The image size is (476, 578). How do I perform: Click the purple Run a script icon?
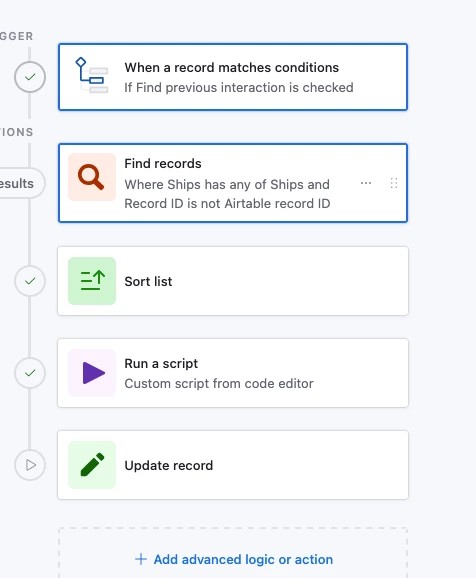92,373
